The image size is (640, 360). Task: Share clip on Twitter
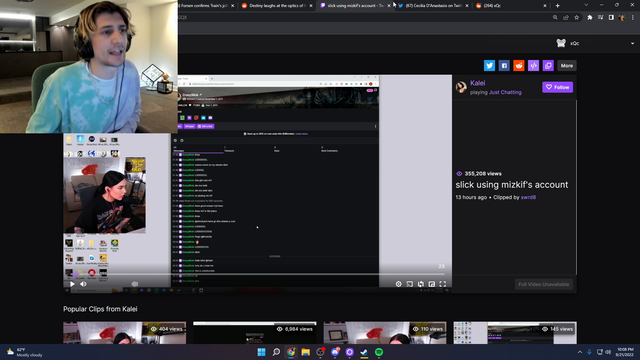pos(489,65)
